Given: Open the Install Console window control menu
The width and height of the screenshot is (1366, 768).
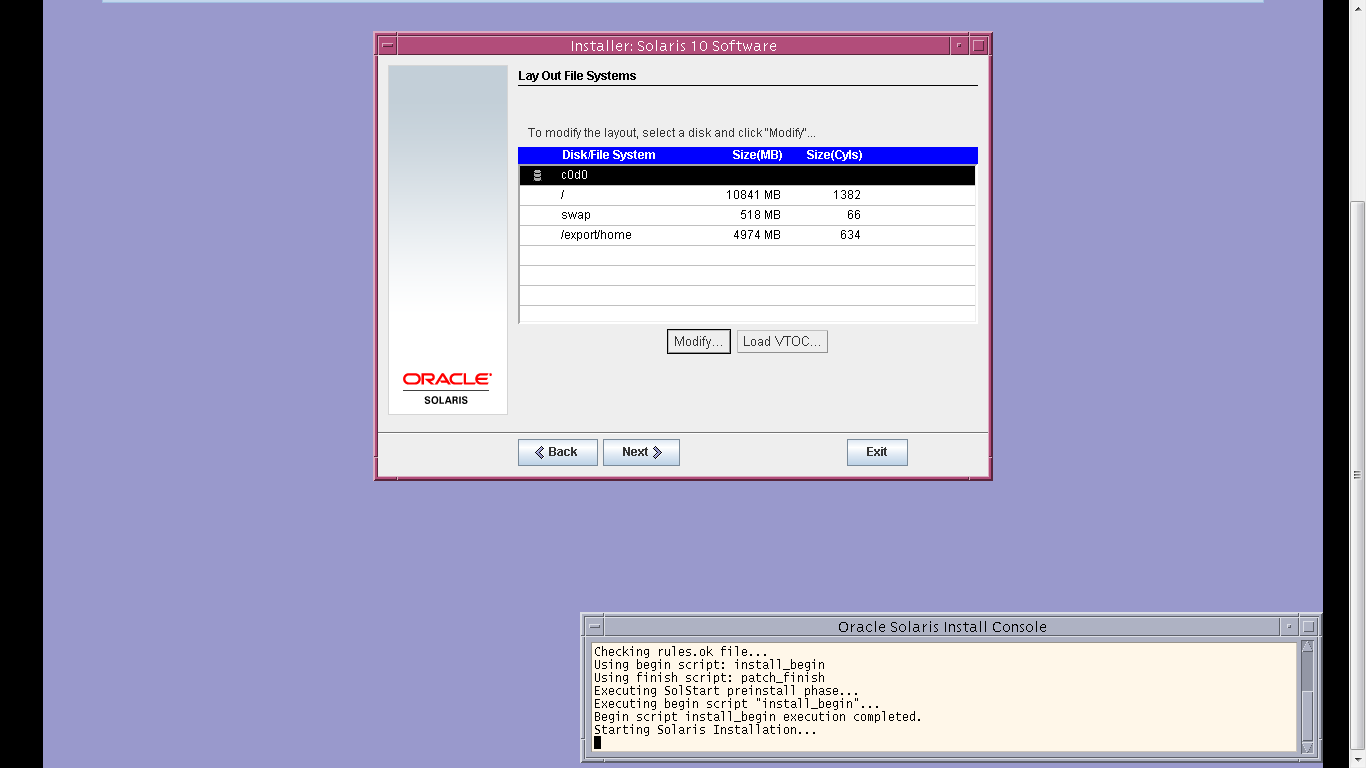Looking at the screenshot, I should coord(593,626).
